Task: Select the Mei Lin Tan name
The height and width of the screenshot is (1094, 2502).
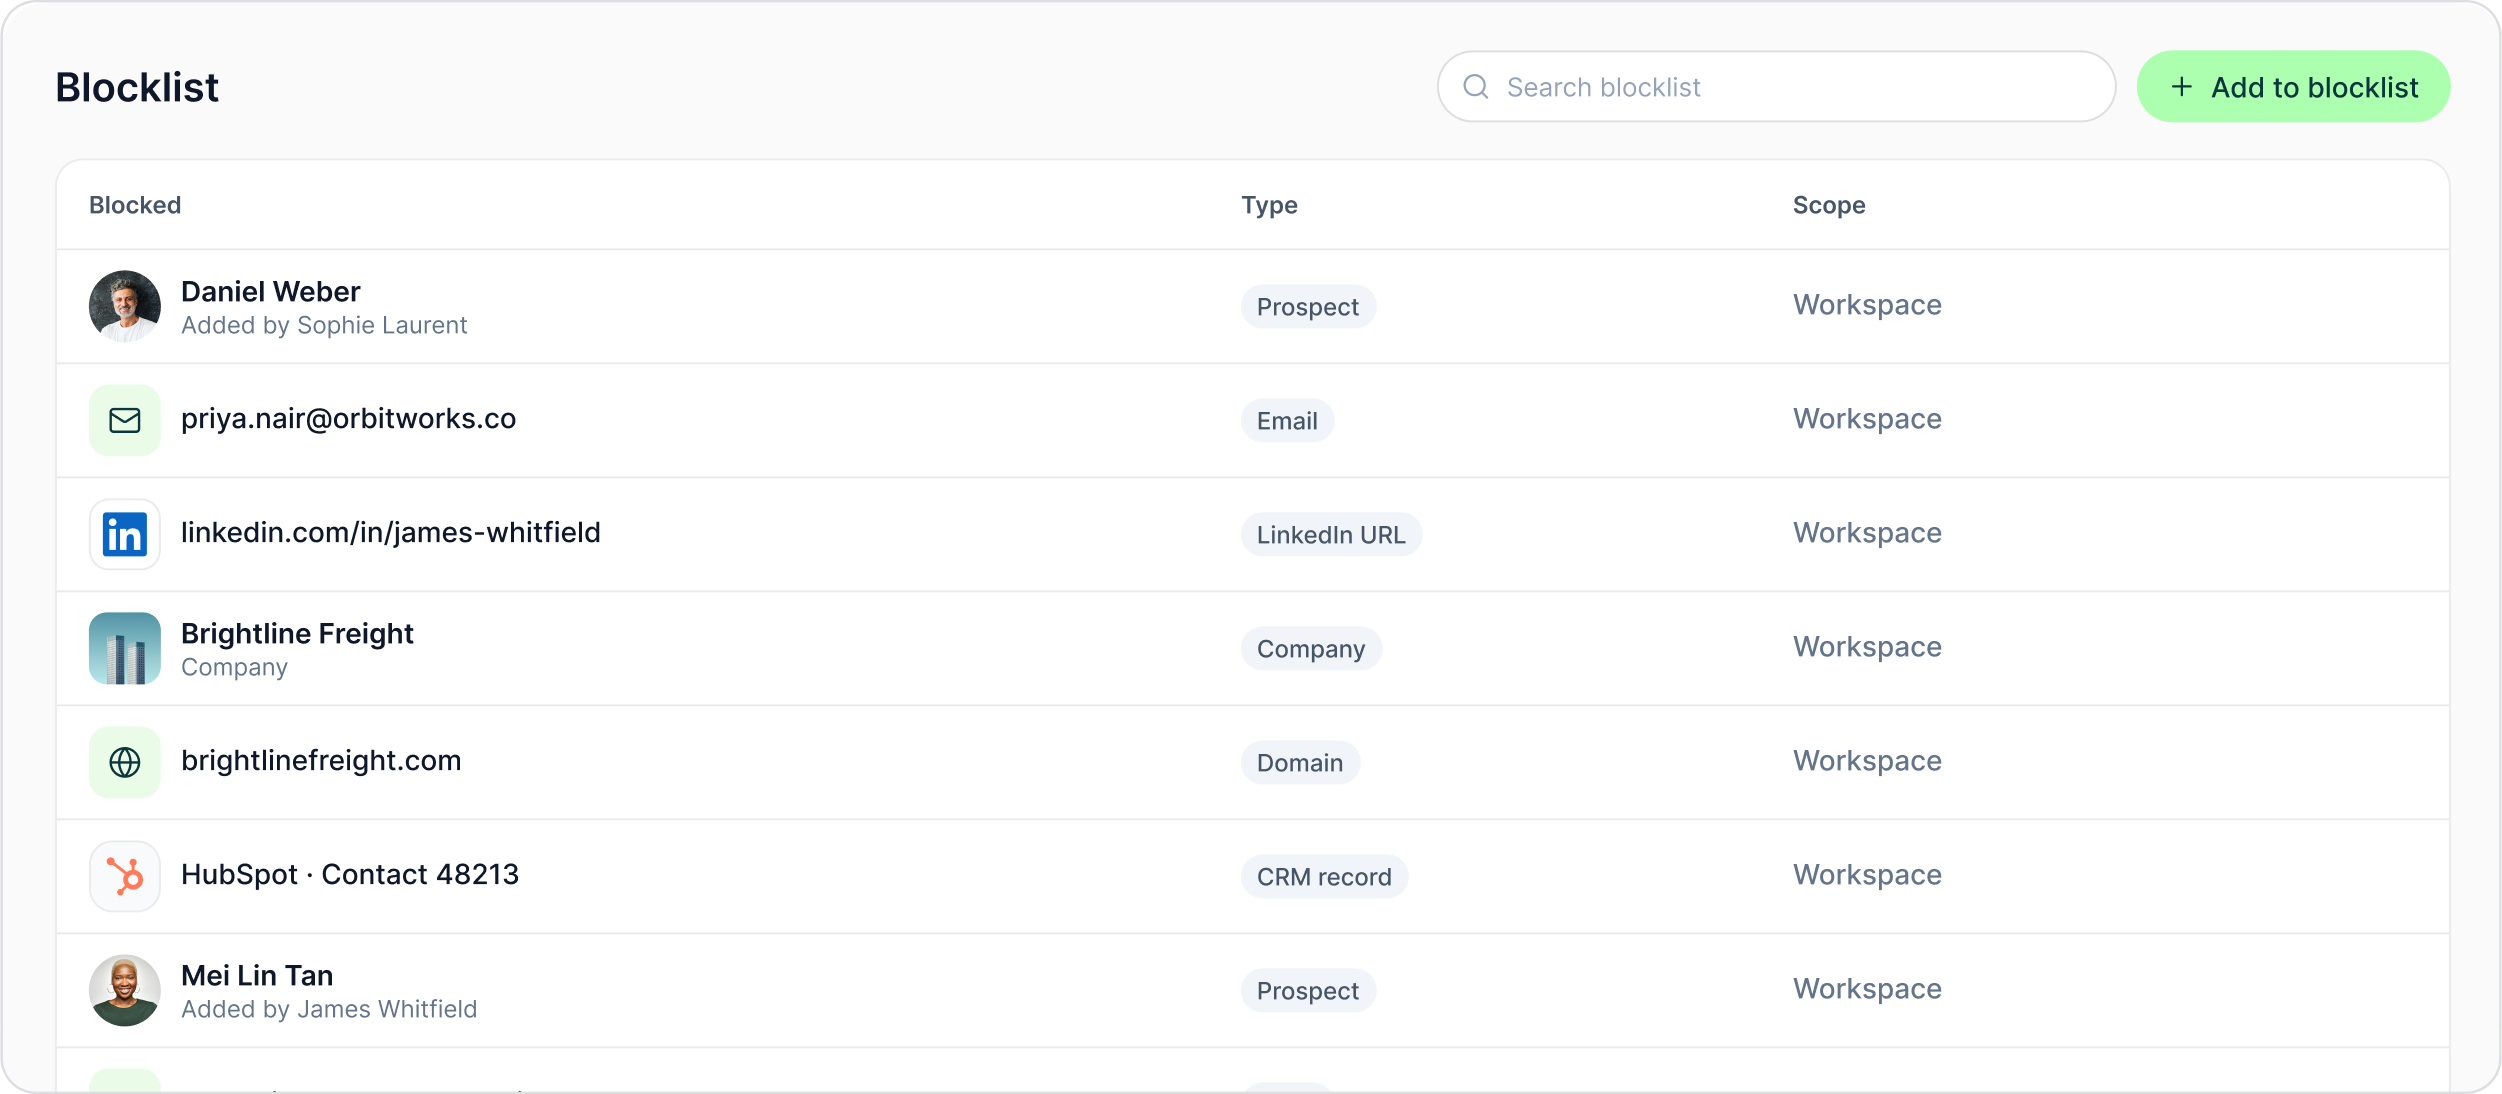Action: point(257,975)
